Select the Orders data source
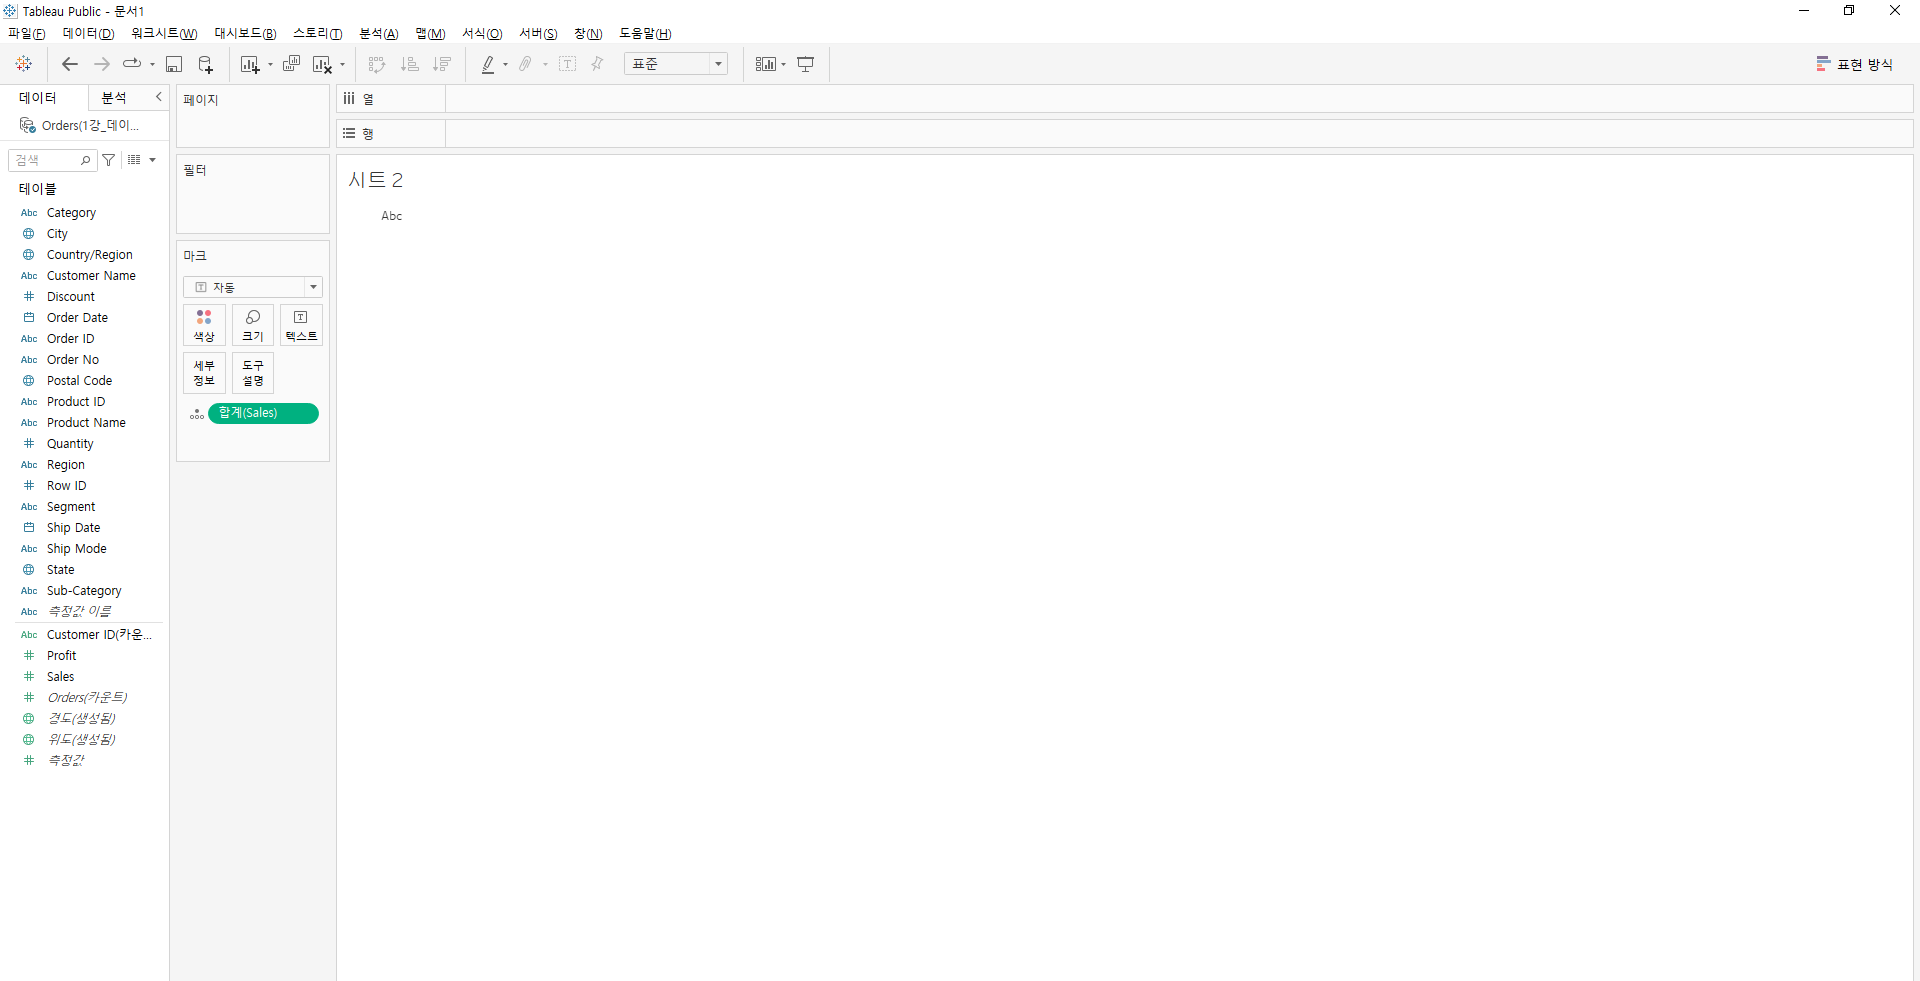 [x=80, y=126]
